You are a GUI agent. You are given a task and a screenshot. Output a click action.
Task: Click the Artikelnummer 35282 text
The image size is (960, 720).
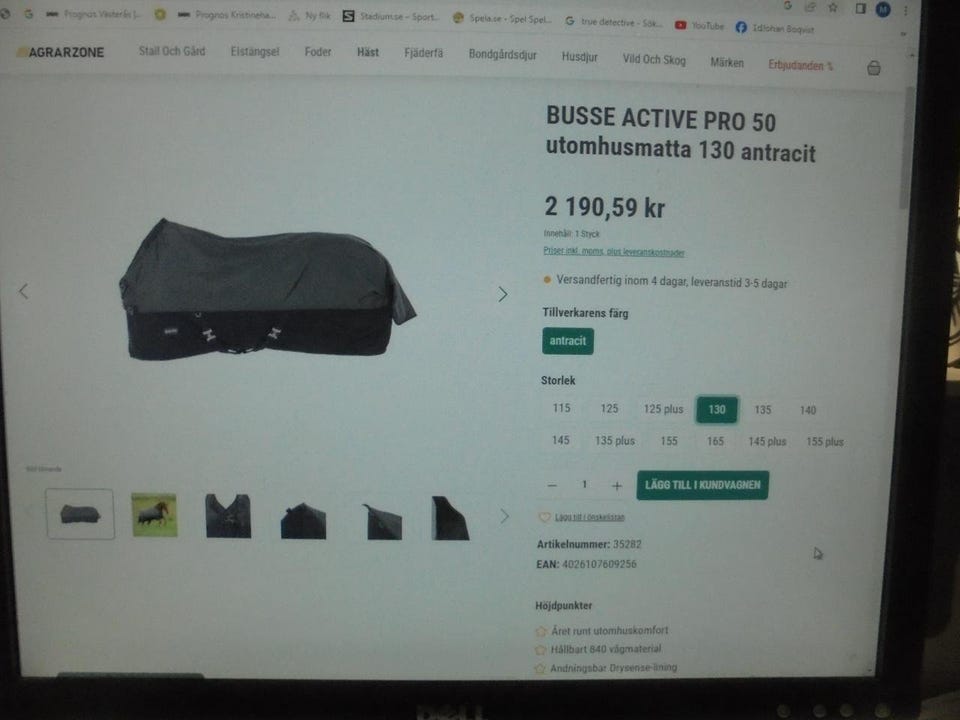click(x=589, y=544)
